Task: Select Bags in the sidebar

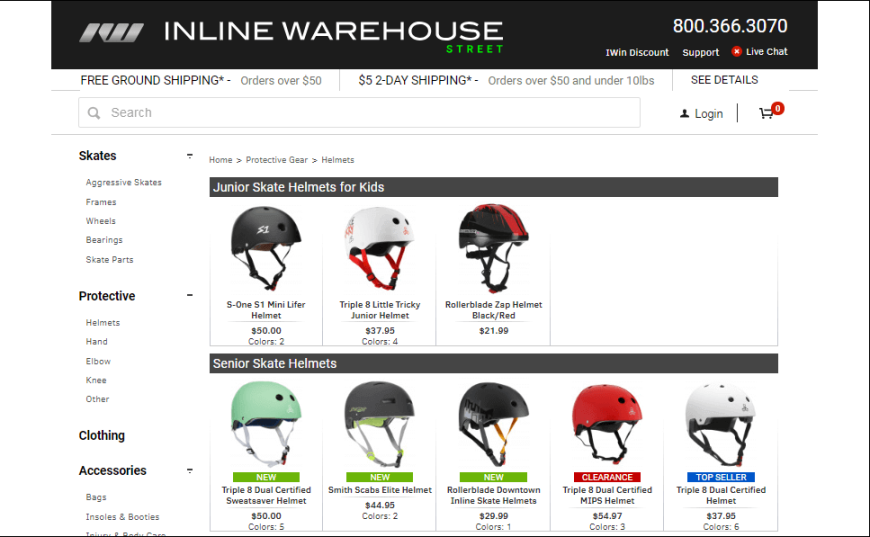Action: coord(96,497)
